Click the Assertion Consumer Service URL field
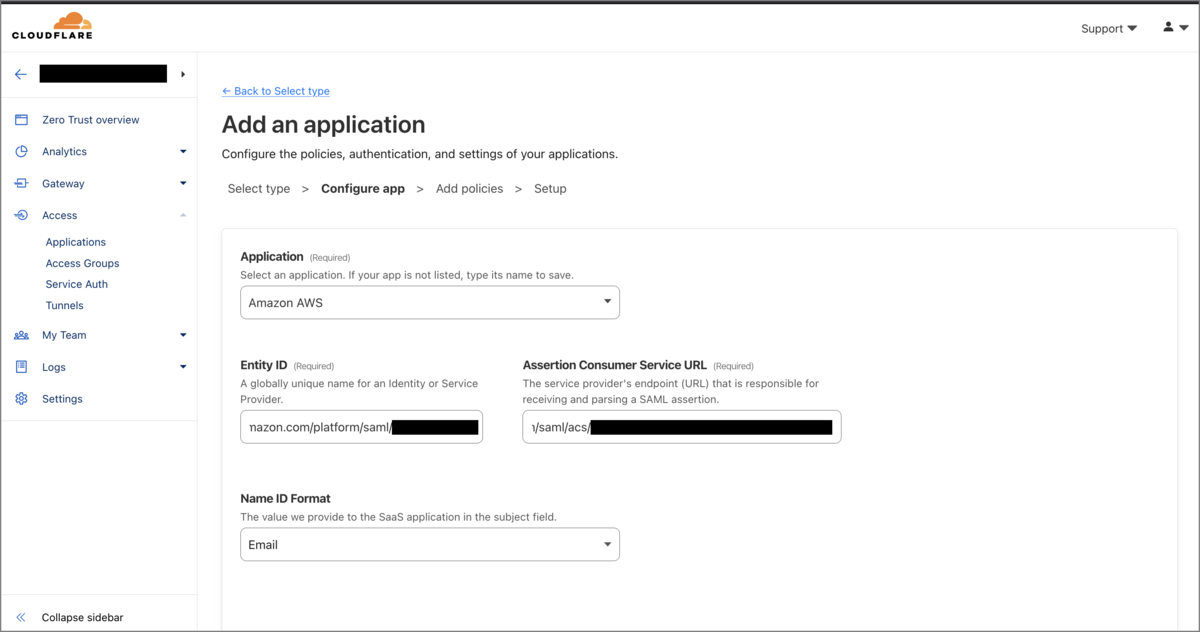1200x632 pixels. click(681, 427)
